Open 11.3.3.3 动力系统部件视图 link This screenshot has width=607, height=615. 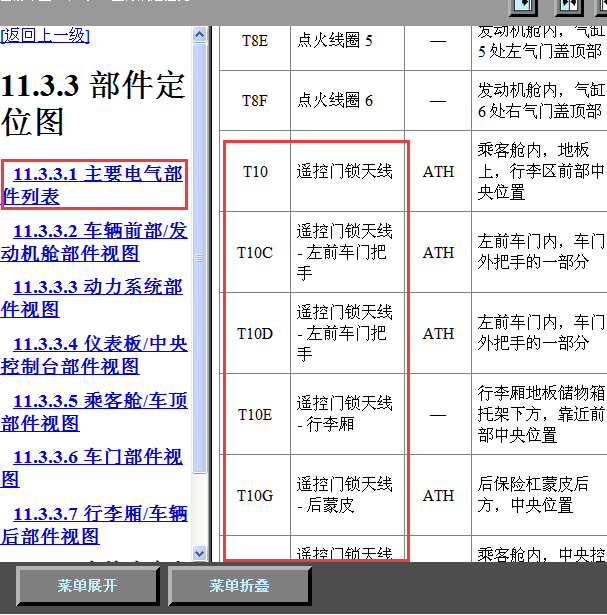92,298
